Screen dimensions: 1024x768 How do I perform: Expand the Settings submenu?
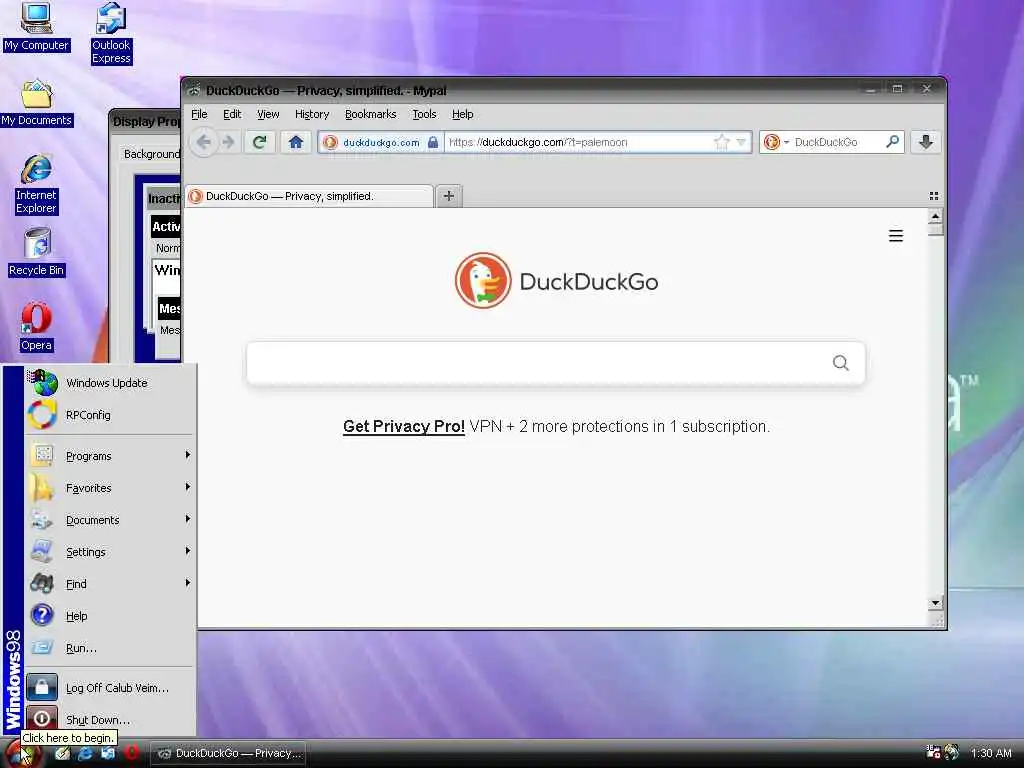point(111,551)
